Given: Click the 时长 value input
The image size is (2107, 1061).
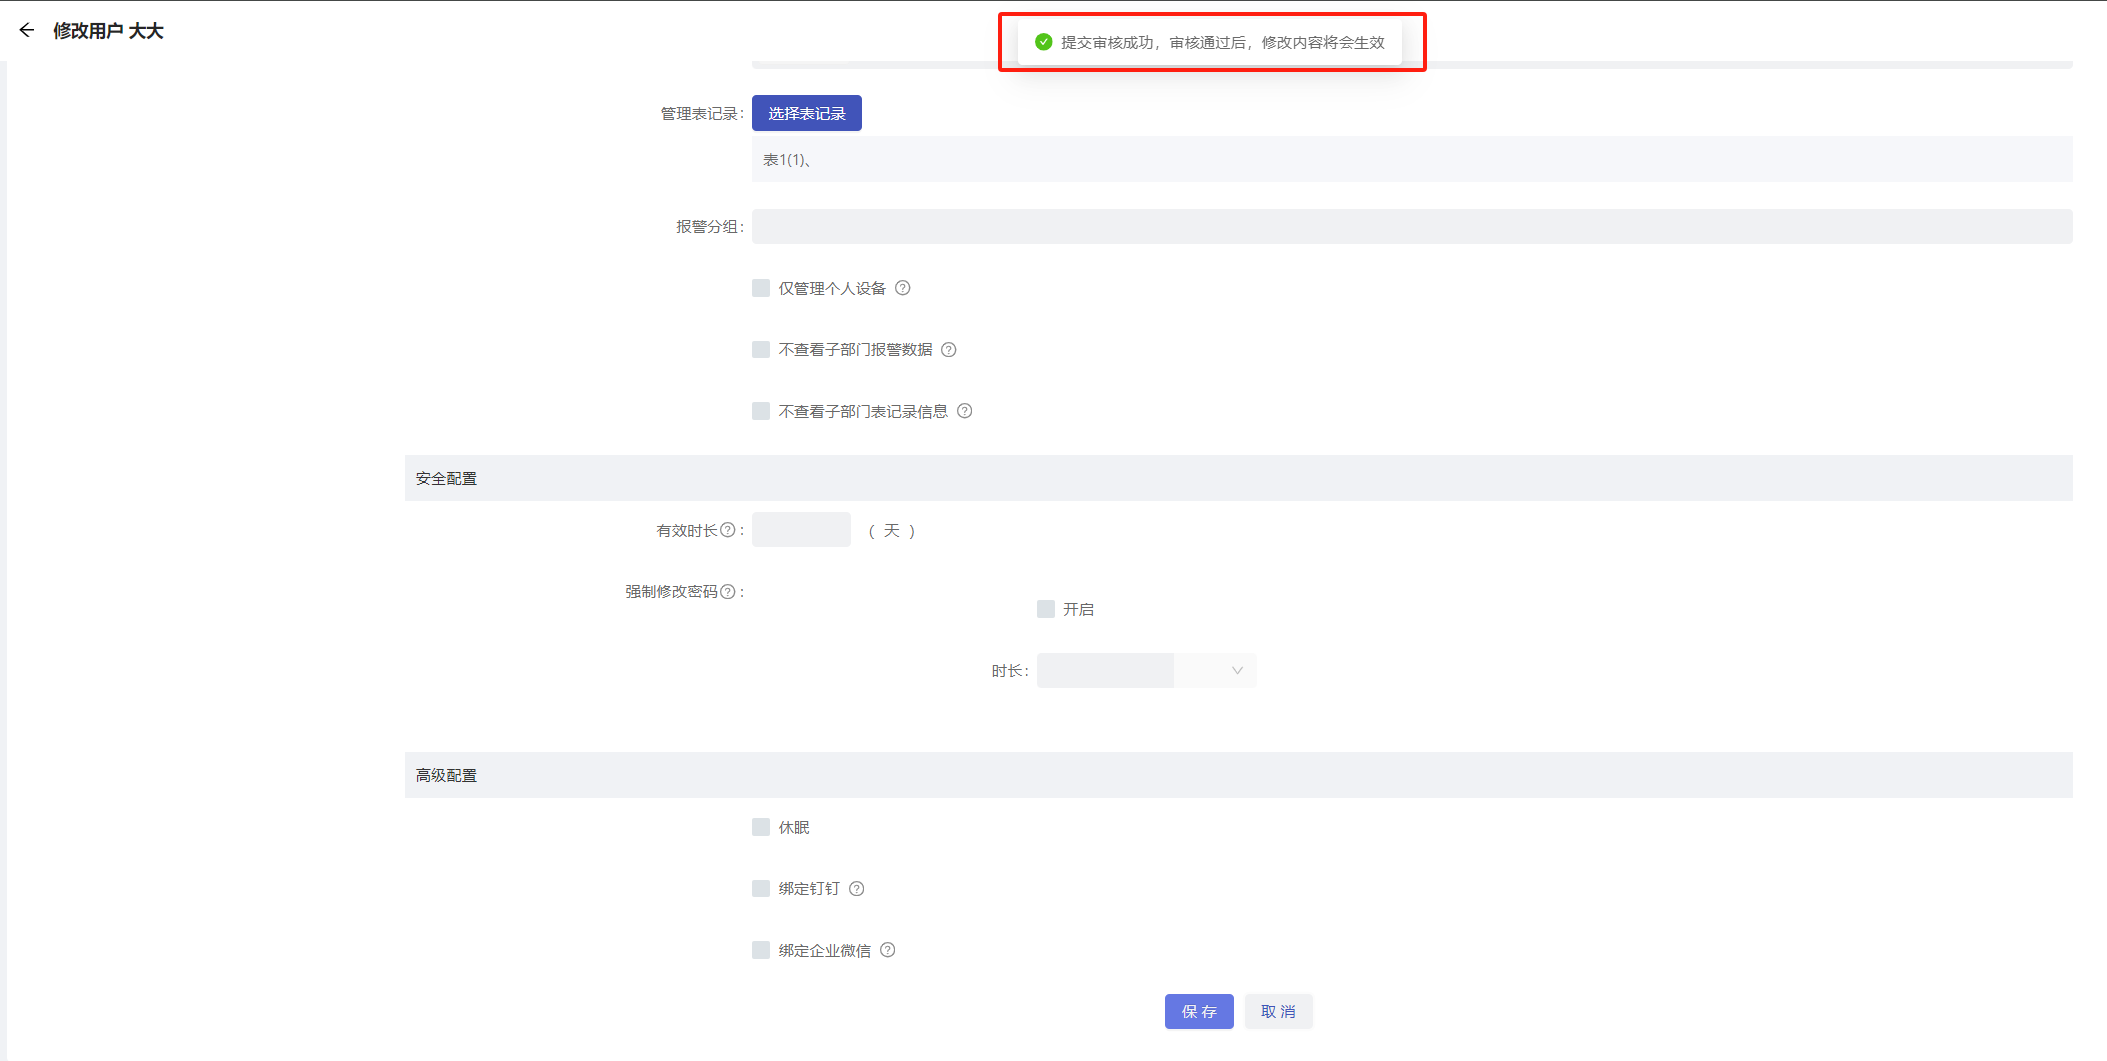Looking at the screenshot, I should 1105,670.
